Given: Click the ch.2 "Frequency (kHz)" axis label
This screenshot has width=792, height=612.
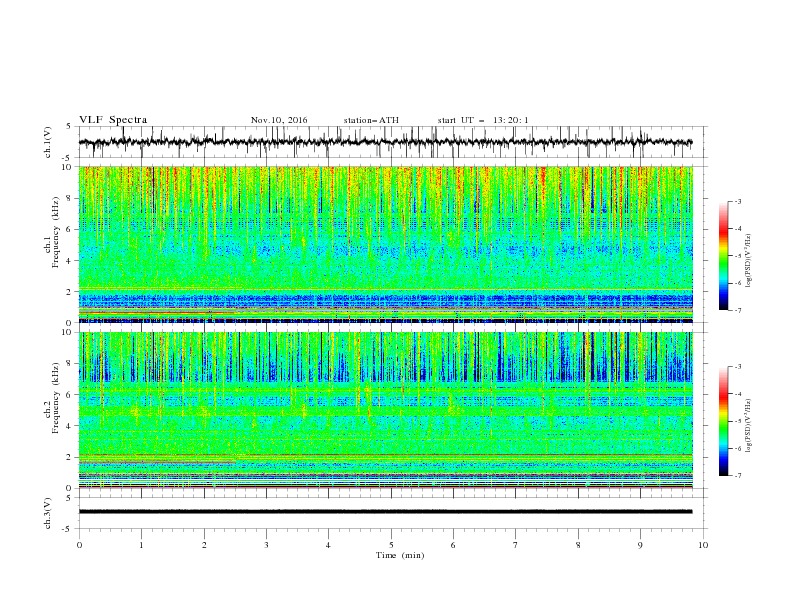Looking at the screenshot, I should pos(56,398).
